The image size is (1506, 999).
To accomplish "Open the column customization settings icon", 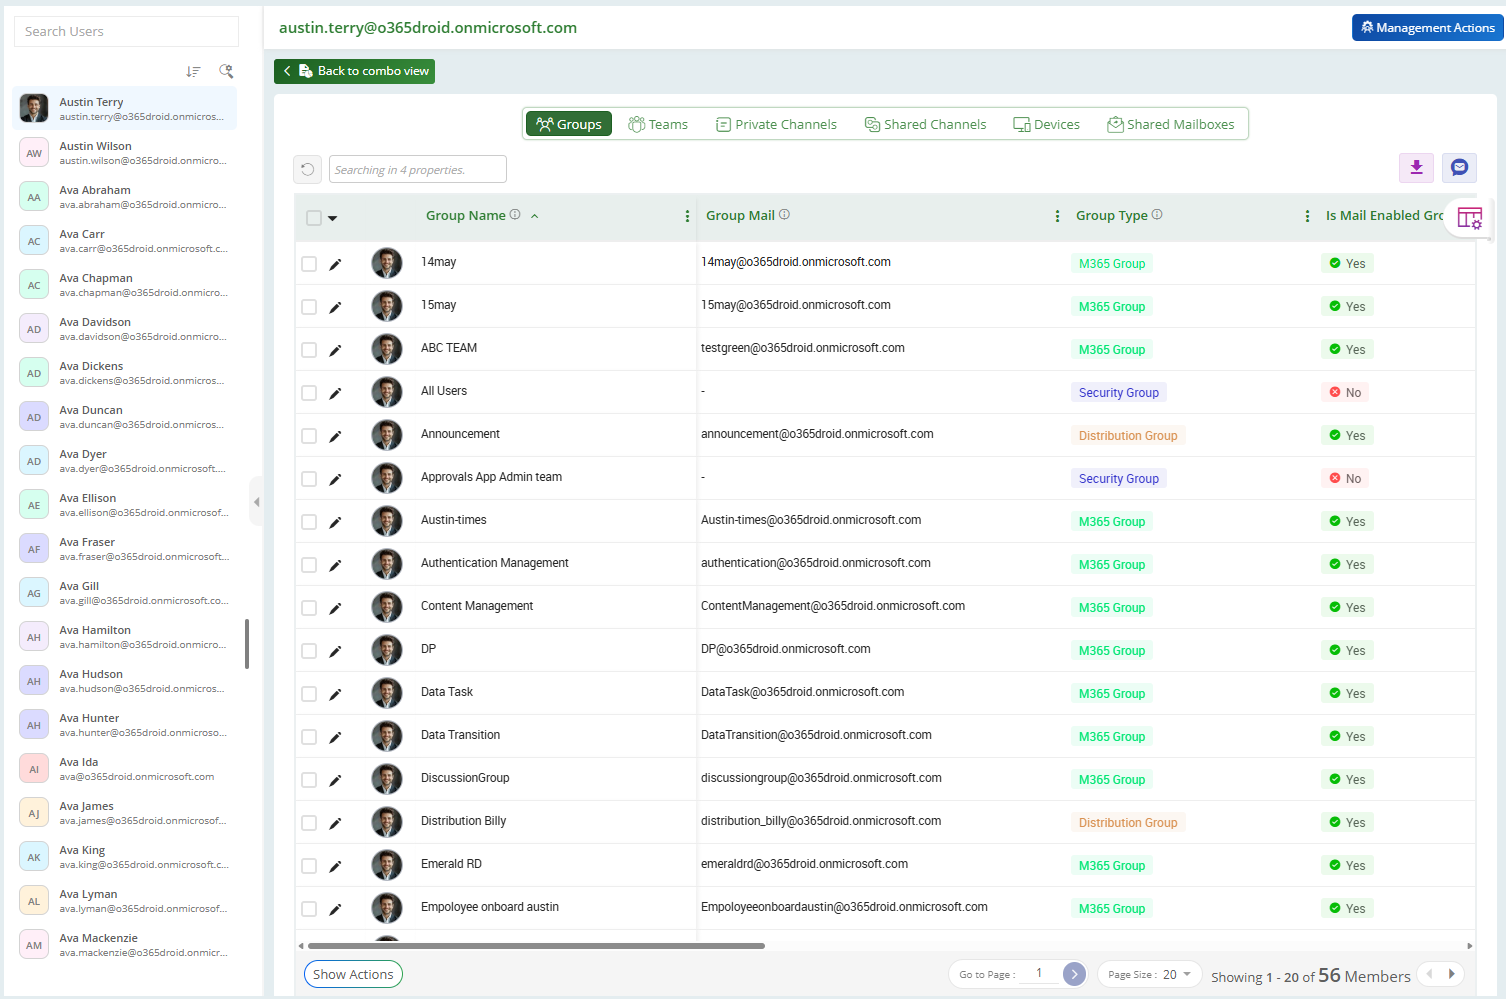I will coord(1470,218).
